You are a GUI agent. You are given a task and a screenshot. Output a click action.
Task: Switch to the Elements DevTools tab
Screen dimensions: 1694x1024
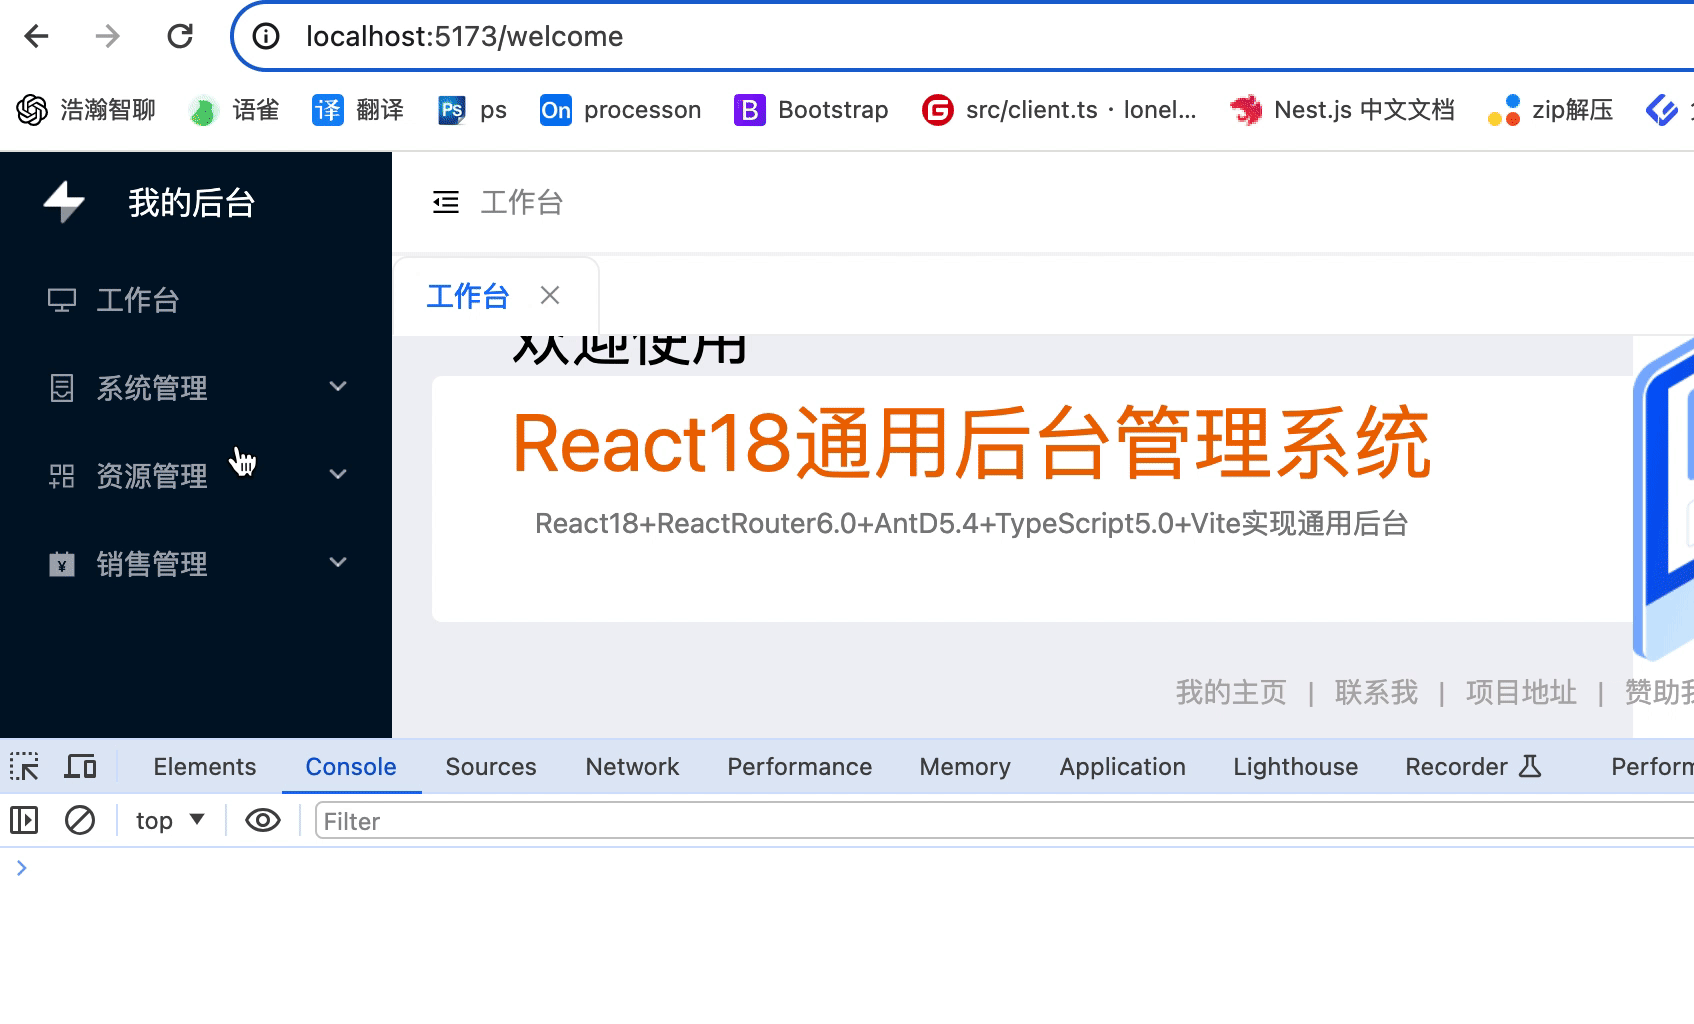(205, 767)
